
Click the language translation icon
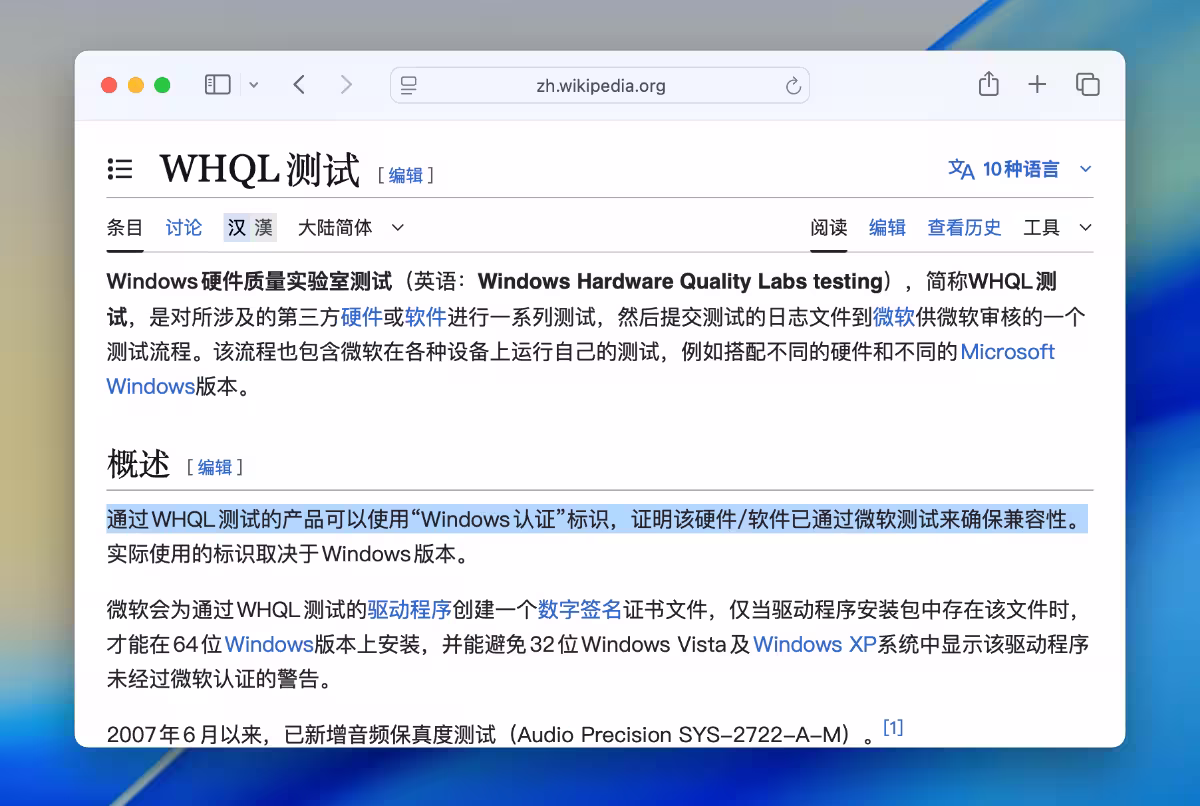pyautogui.click(x=961, y=169)
